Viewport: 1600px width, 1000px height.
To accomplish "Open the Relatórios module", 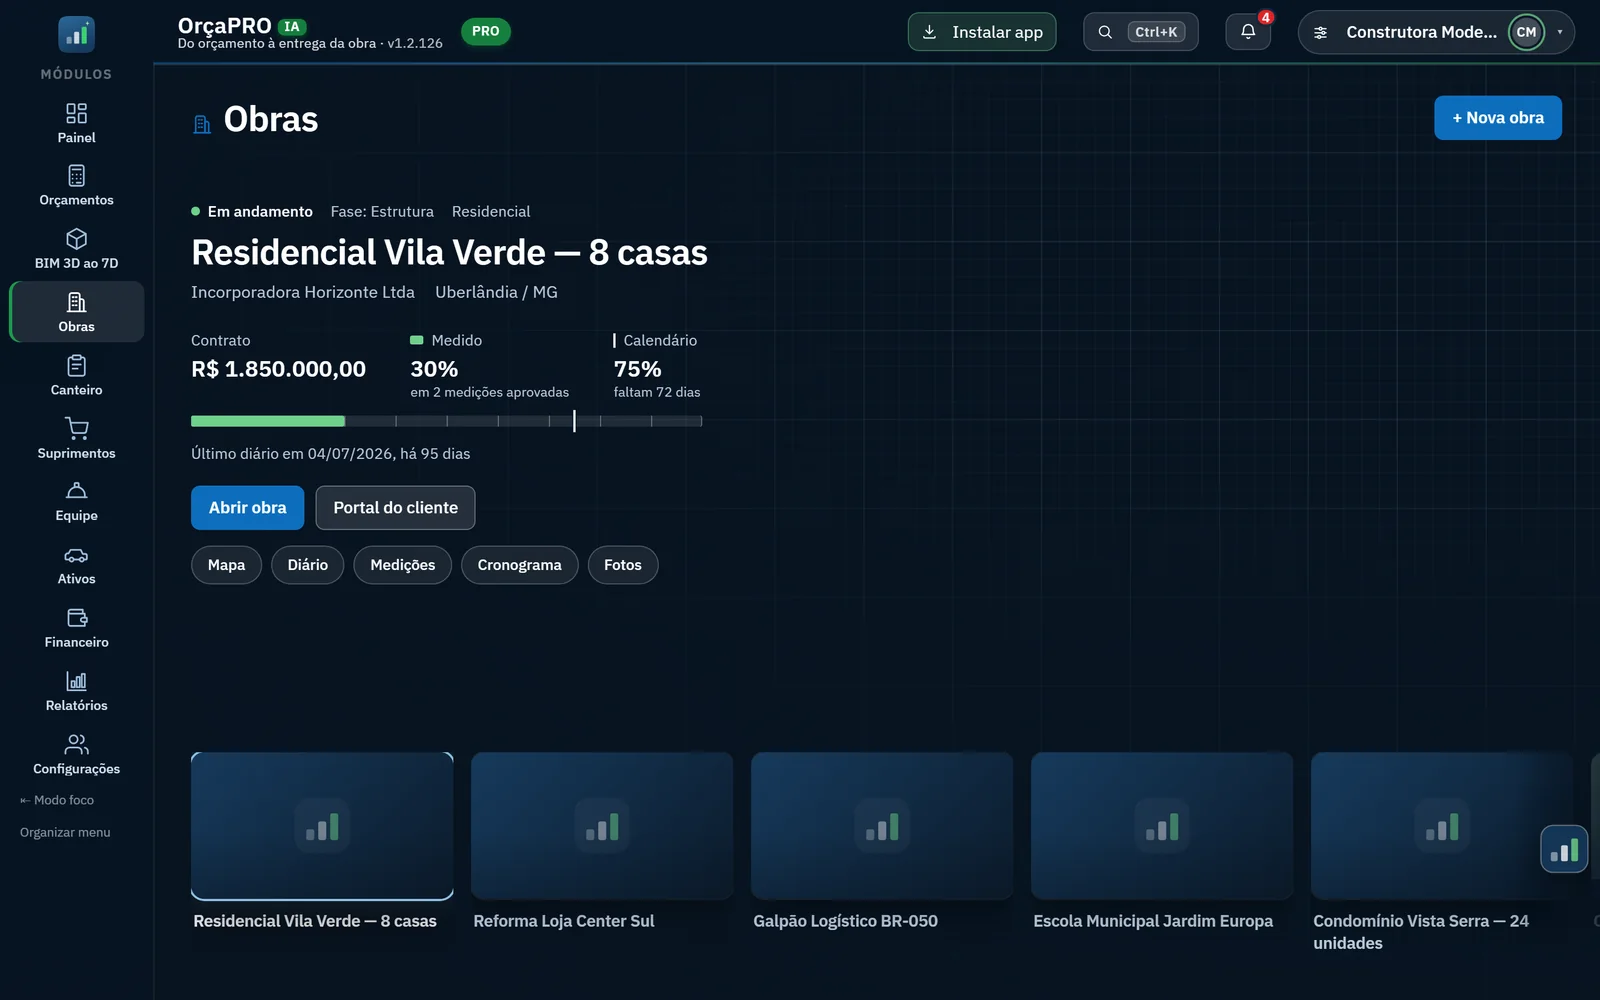I will [x=76, y=691].
